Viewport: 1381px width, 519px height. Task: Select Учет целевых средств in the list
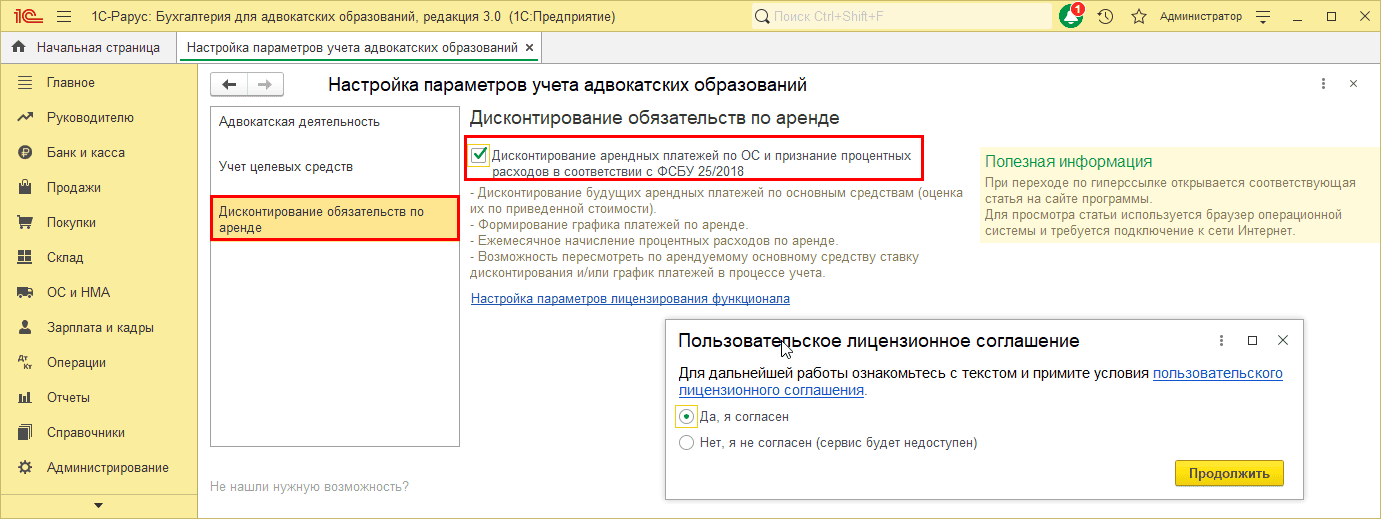pyautogui.click(x=286, y=167)
